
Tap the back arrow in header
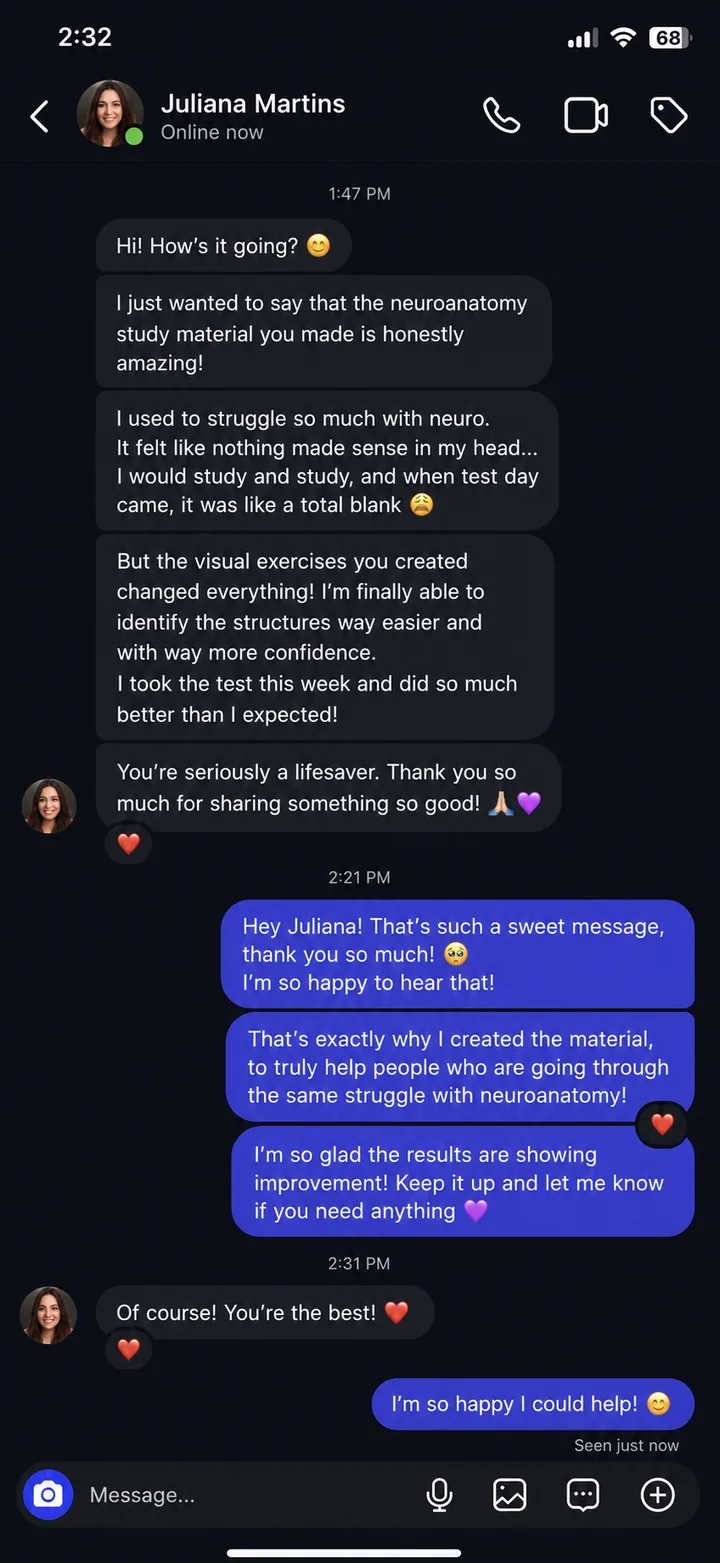pos(39,117)
